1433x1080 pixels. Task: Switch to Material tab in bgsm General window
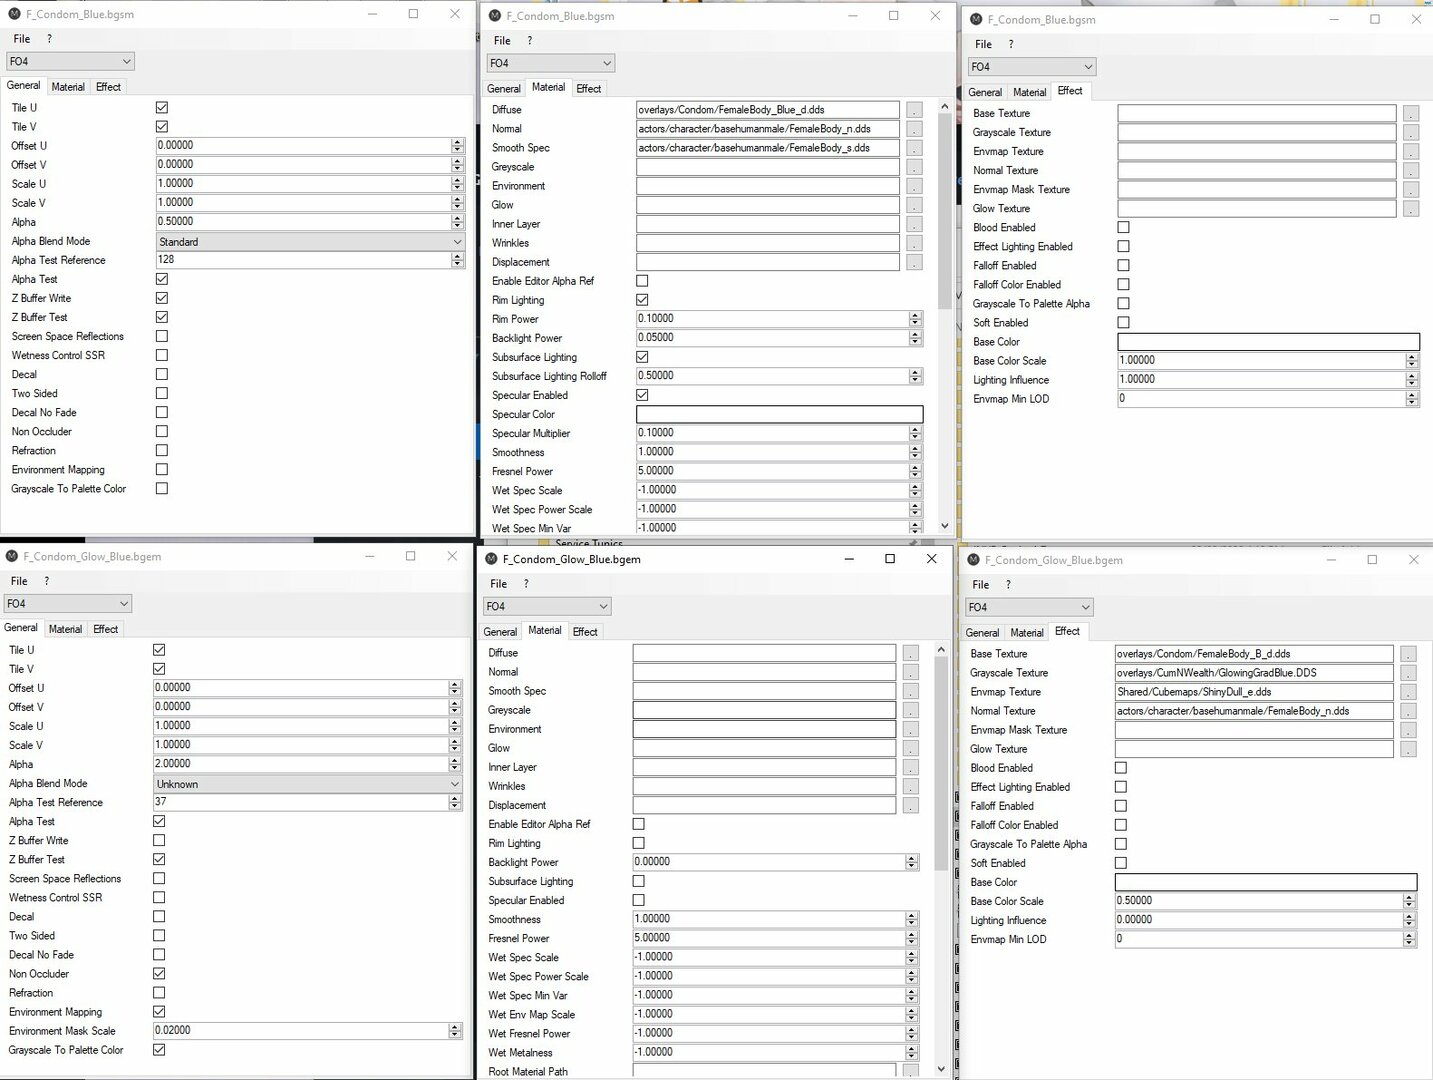pos(68,87)
